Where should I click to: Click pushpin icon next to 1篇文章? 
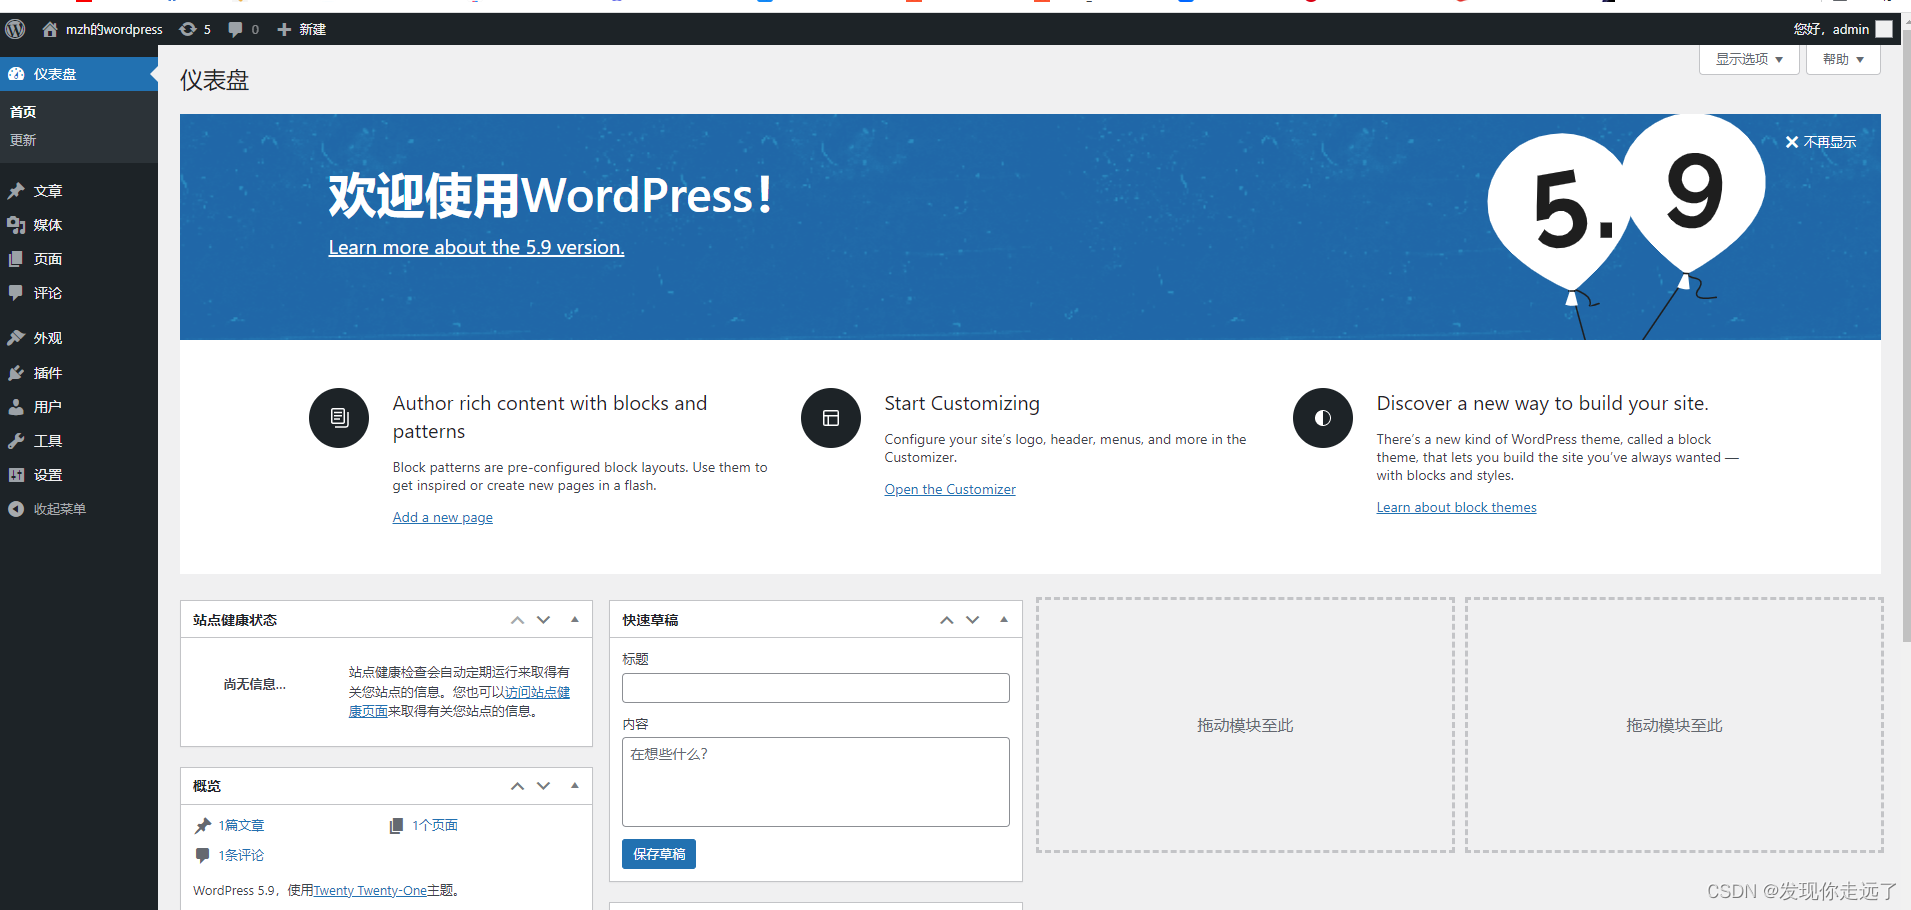click(203, 826)
